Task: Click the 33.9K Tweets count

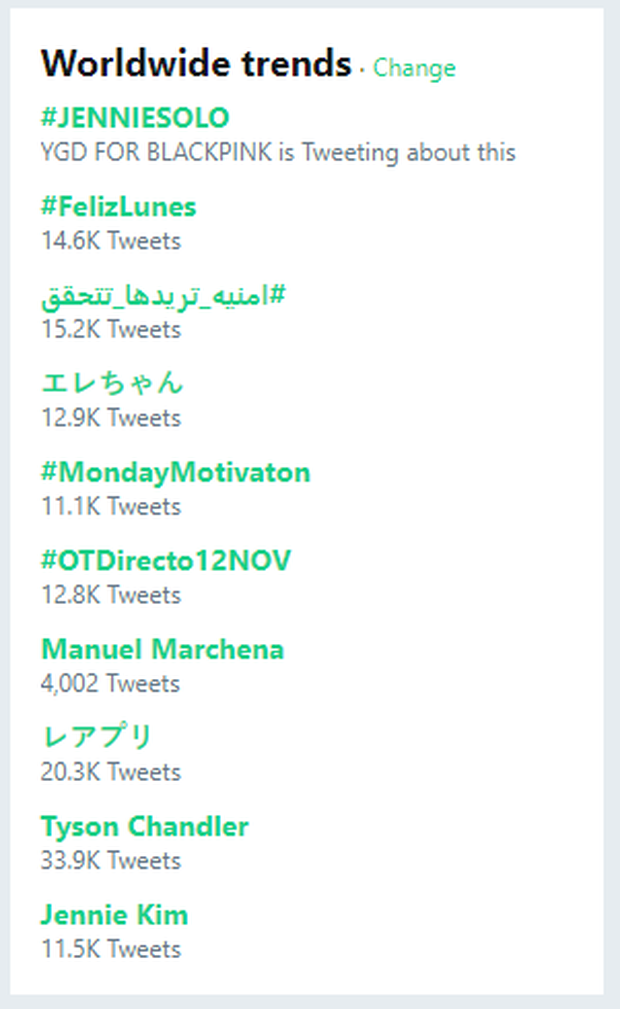Action: click(x=111, y=860)
